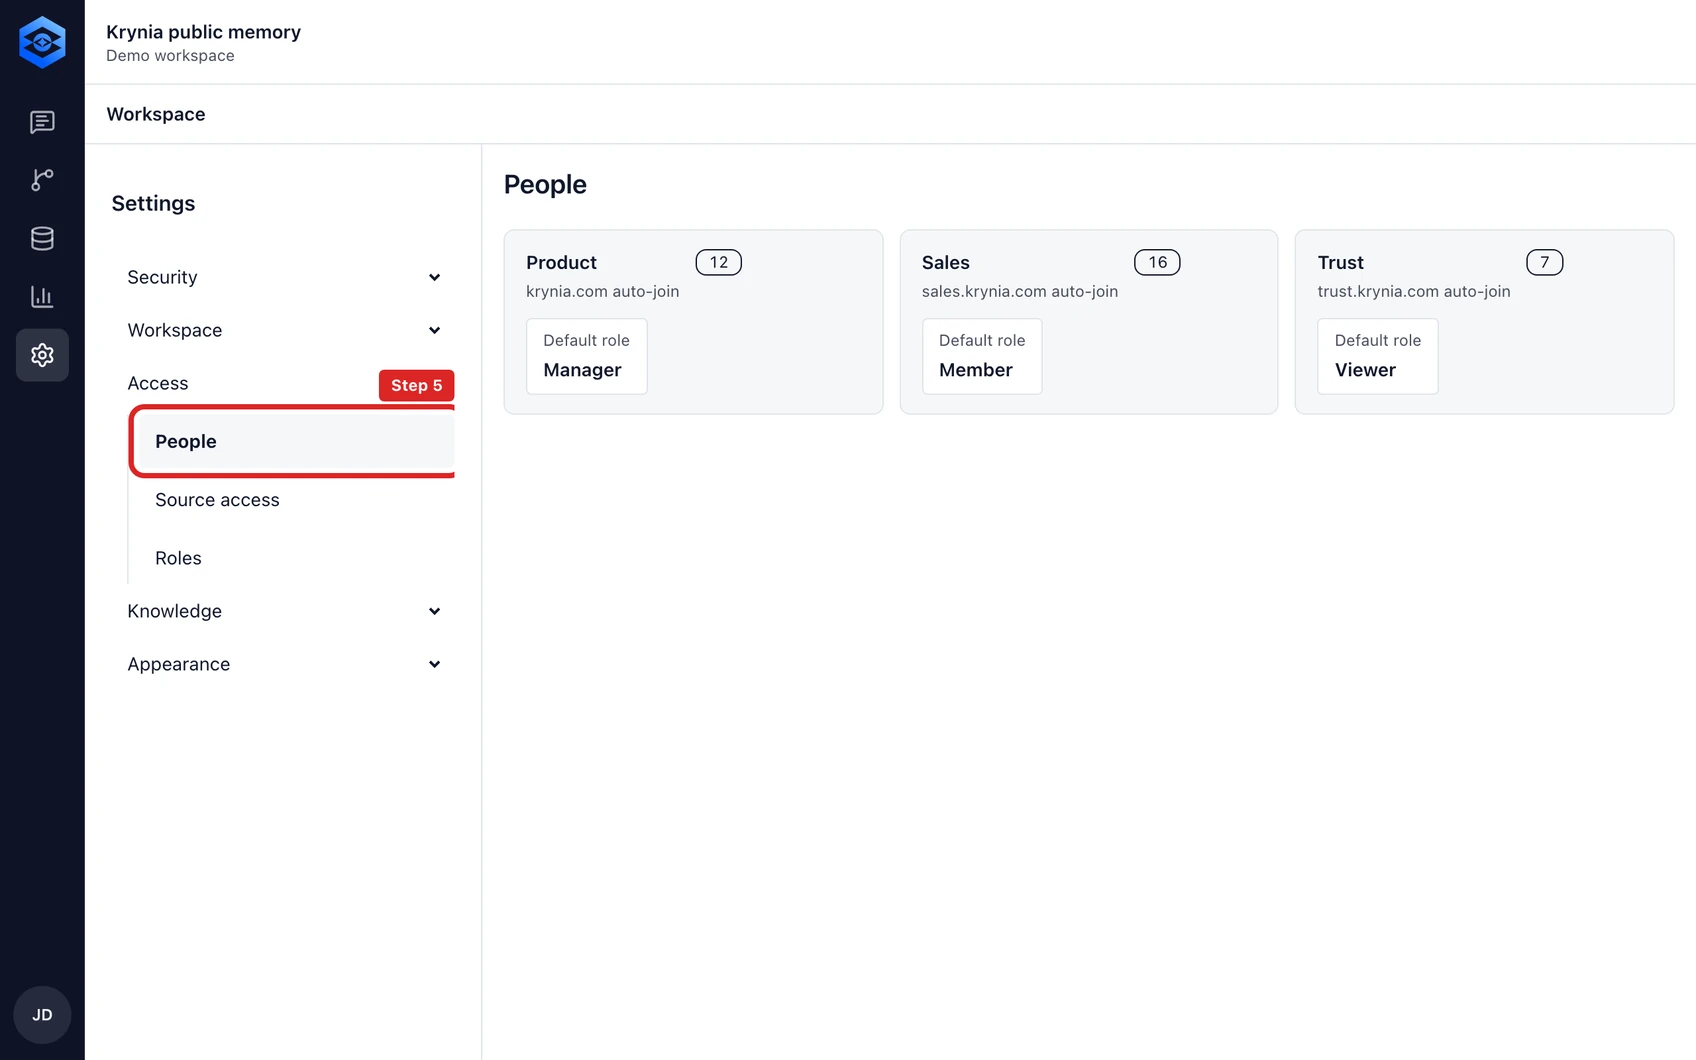Open the branch workflows sidebar icon
This screenshot has width=1696, height=1060.
[x=42, y=180]
